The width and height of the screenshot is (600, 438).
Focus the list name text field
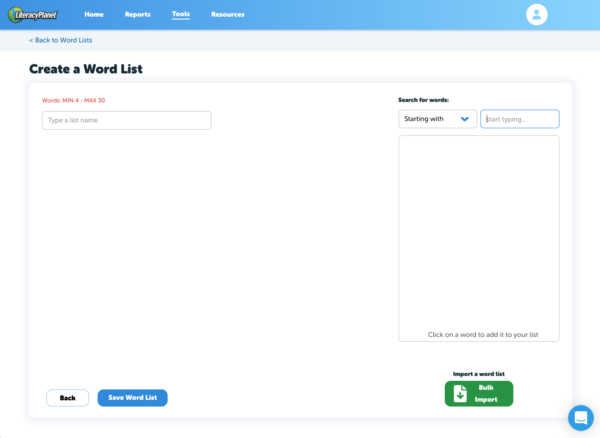coord(126,120)
